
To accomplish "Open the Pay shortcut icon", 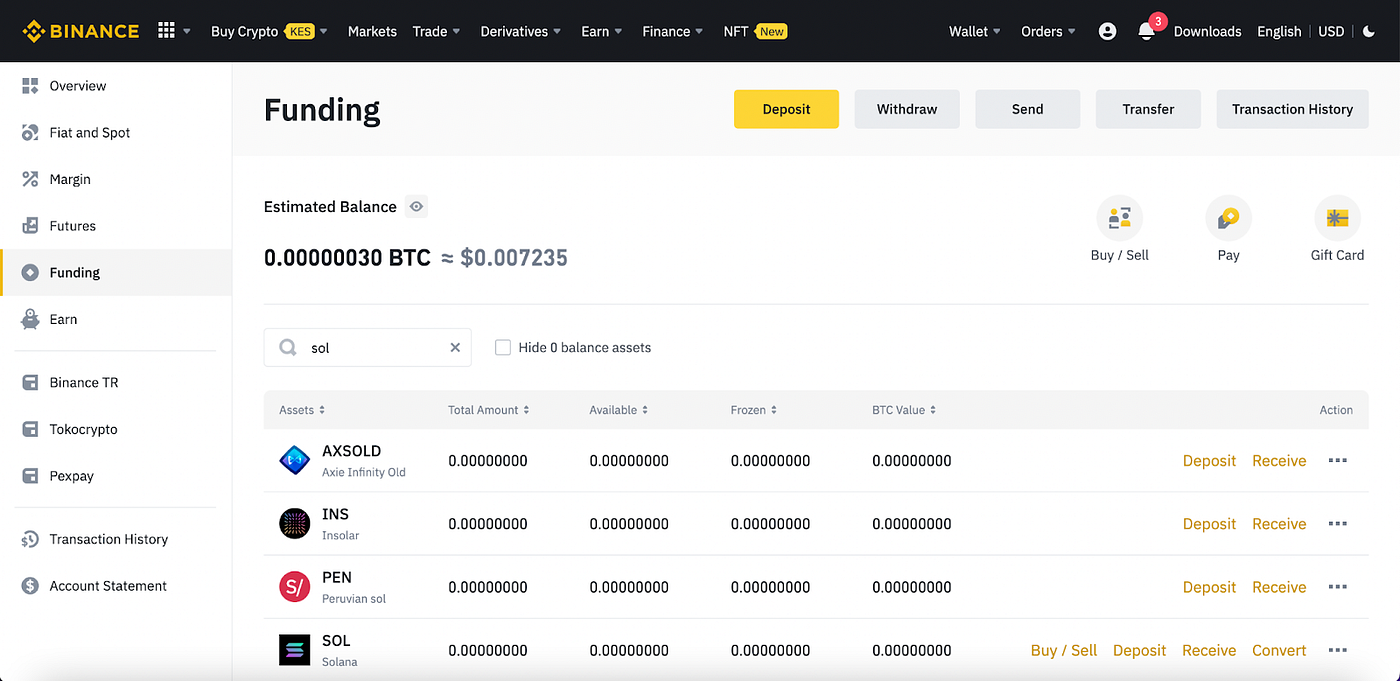I will (x=1228, y=218).
